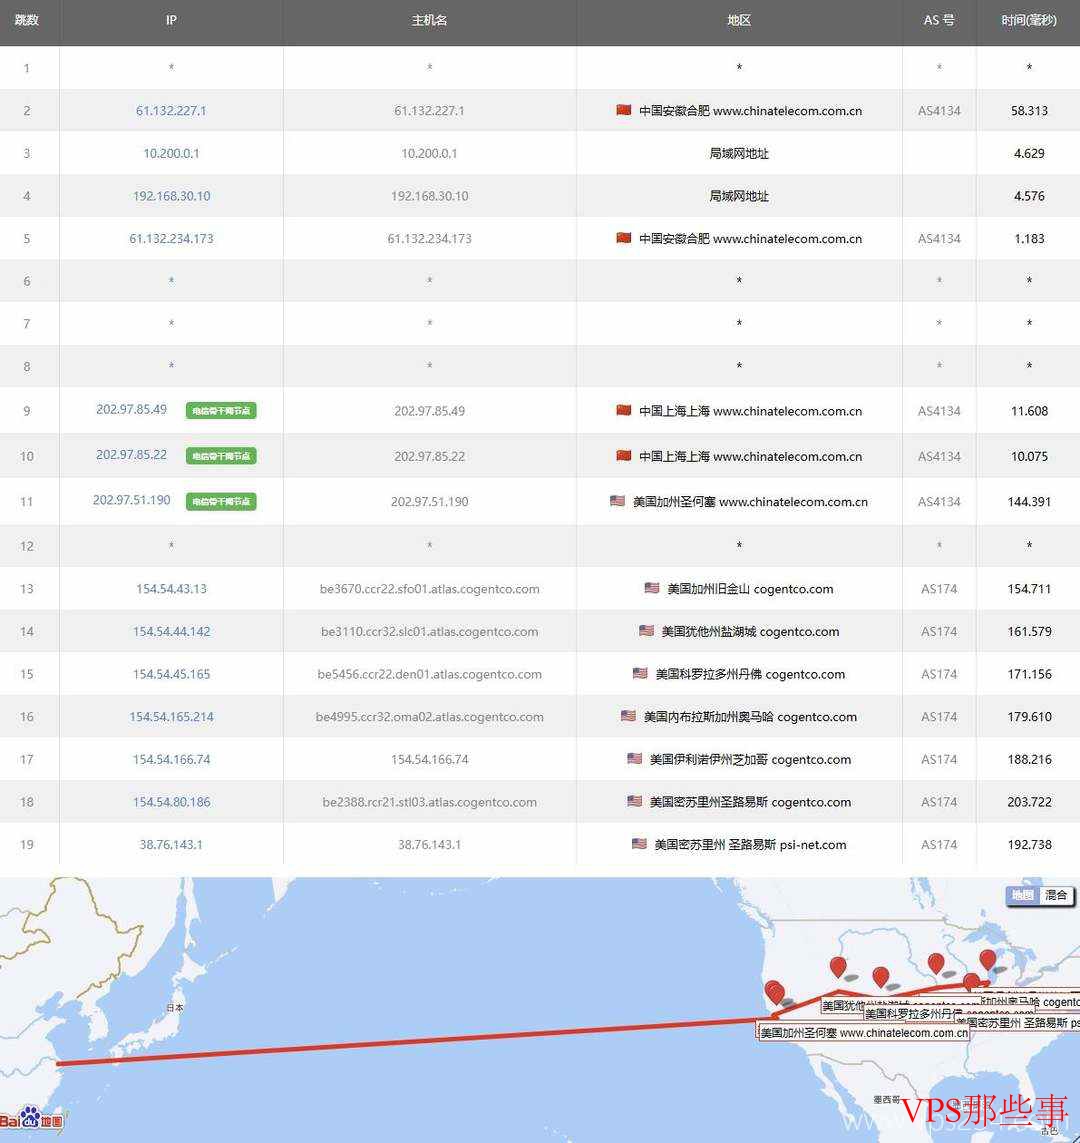Click the US flag in hop 11 row

pos(617,500)
